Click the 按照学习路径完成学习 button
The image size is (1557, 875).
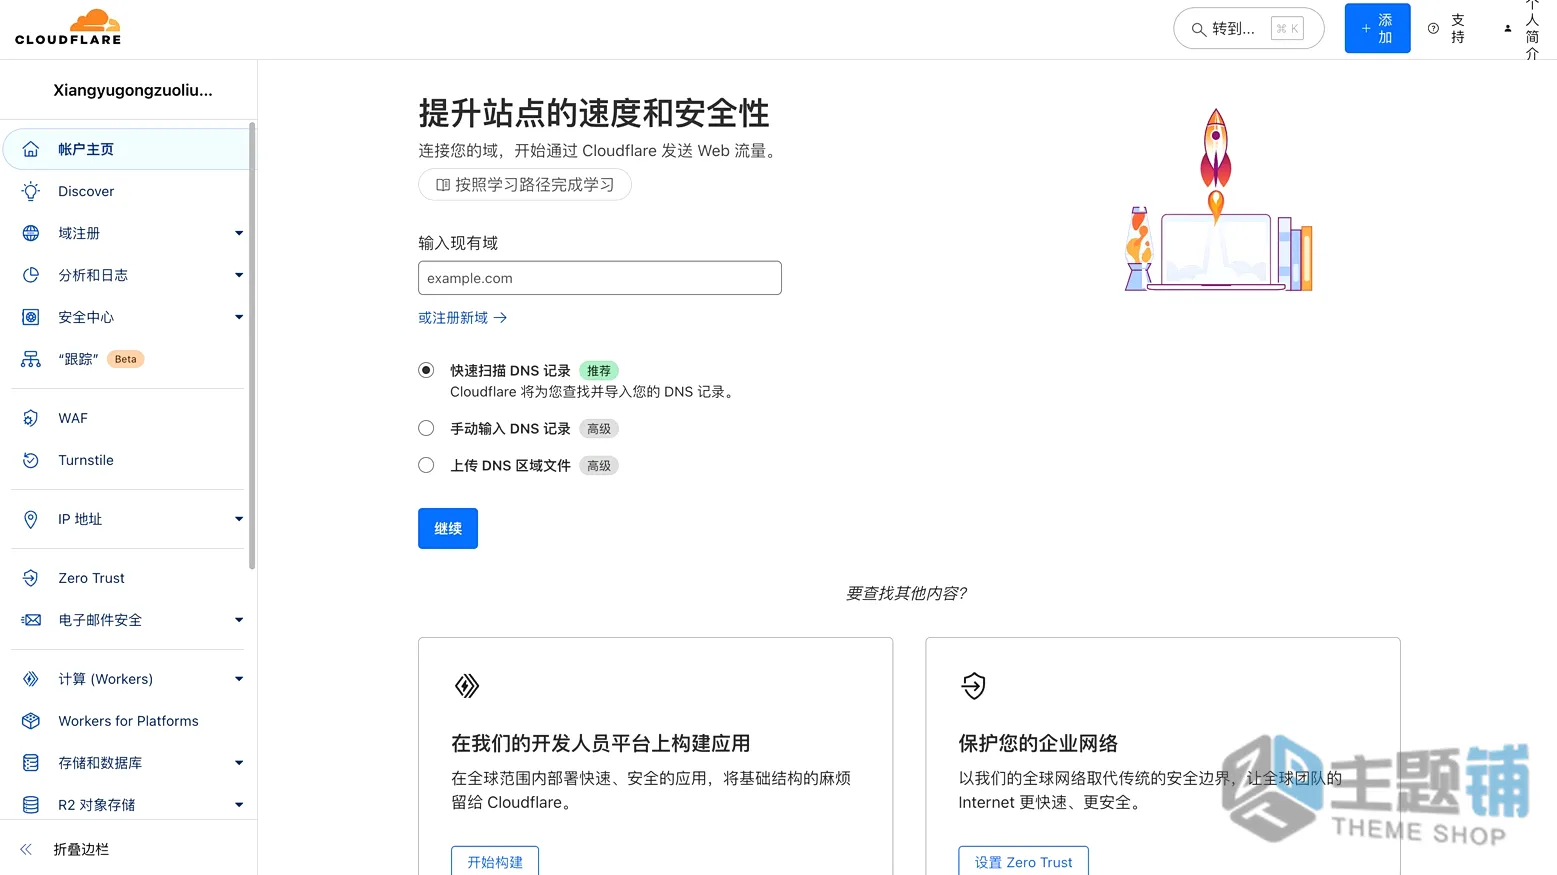pos(525,185)
